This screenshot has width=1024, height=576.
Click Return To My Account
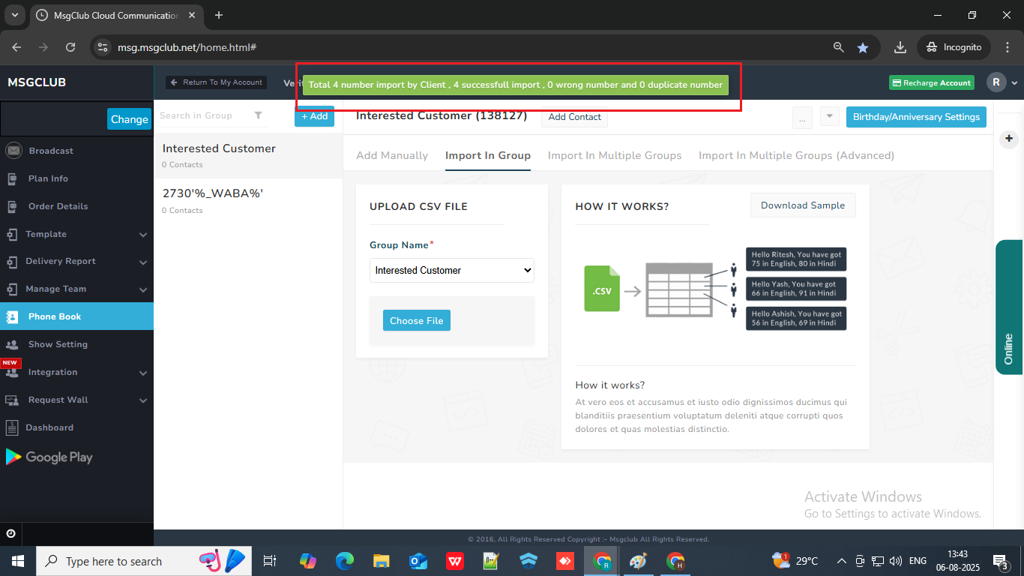coord(216,82)
